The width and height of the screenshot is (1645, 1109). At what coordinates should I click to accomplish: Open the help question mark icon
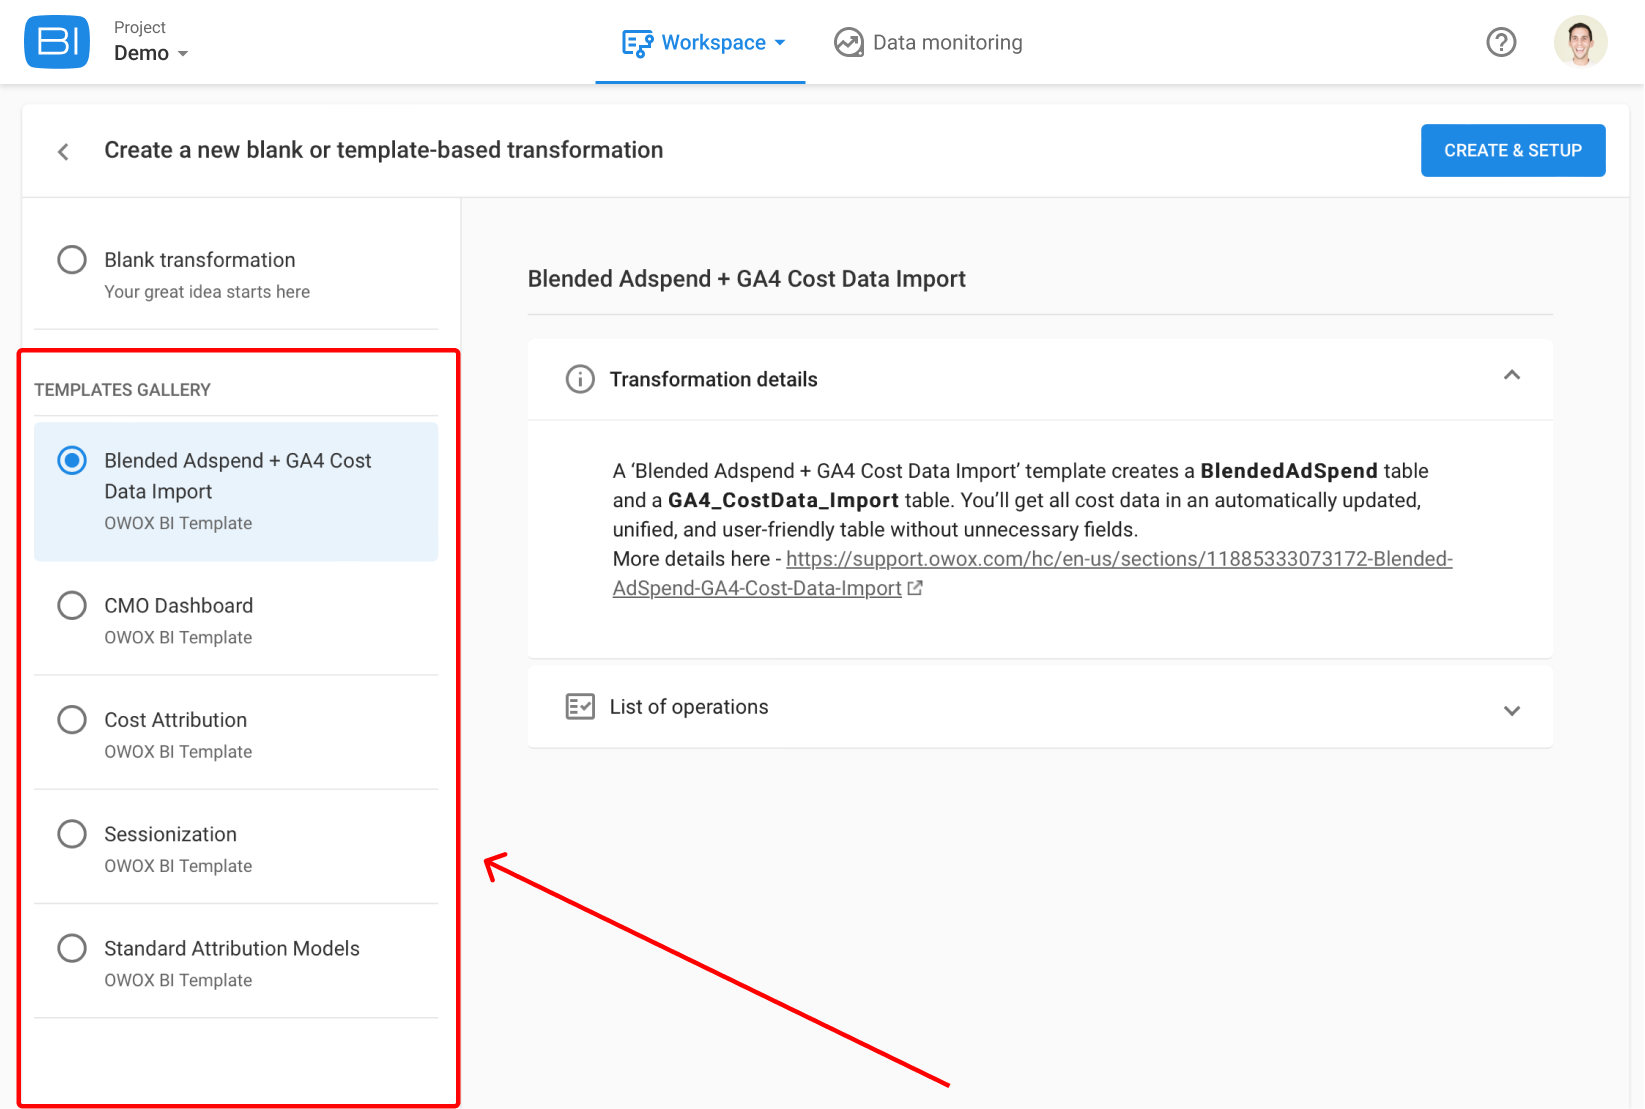point(1501,42)
